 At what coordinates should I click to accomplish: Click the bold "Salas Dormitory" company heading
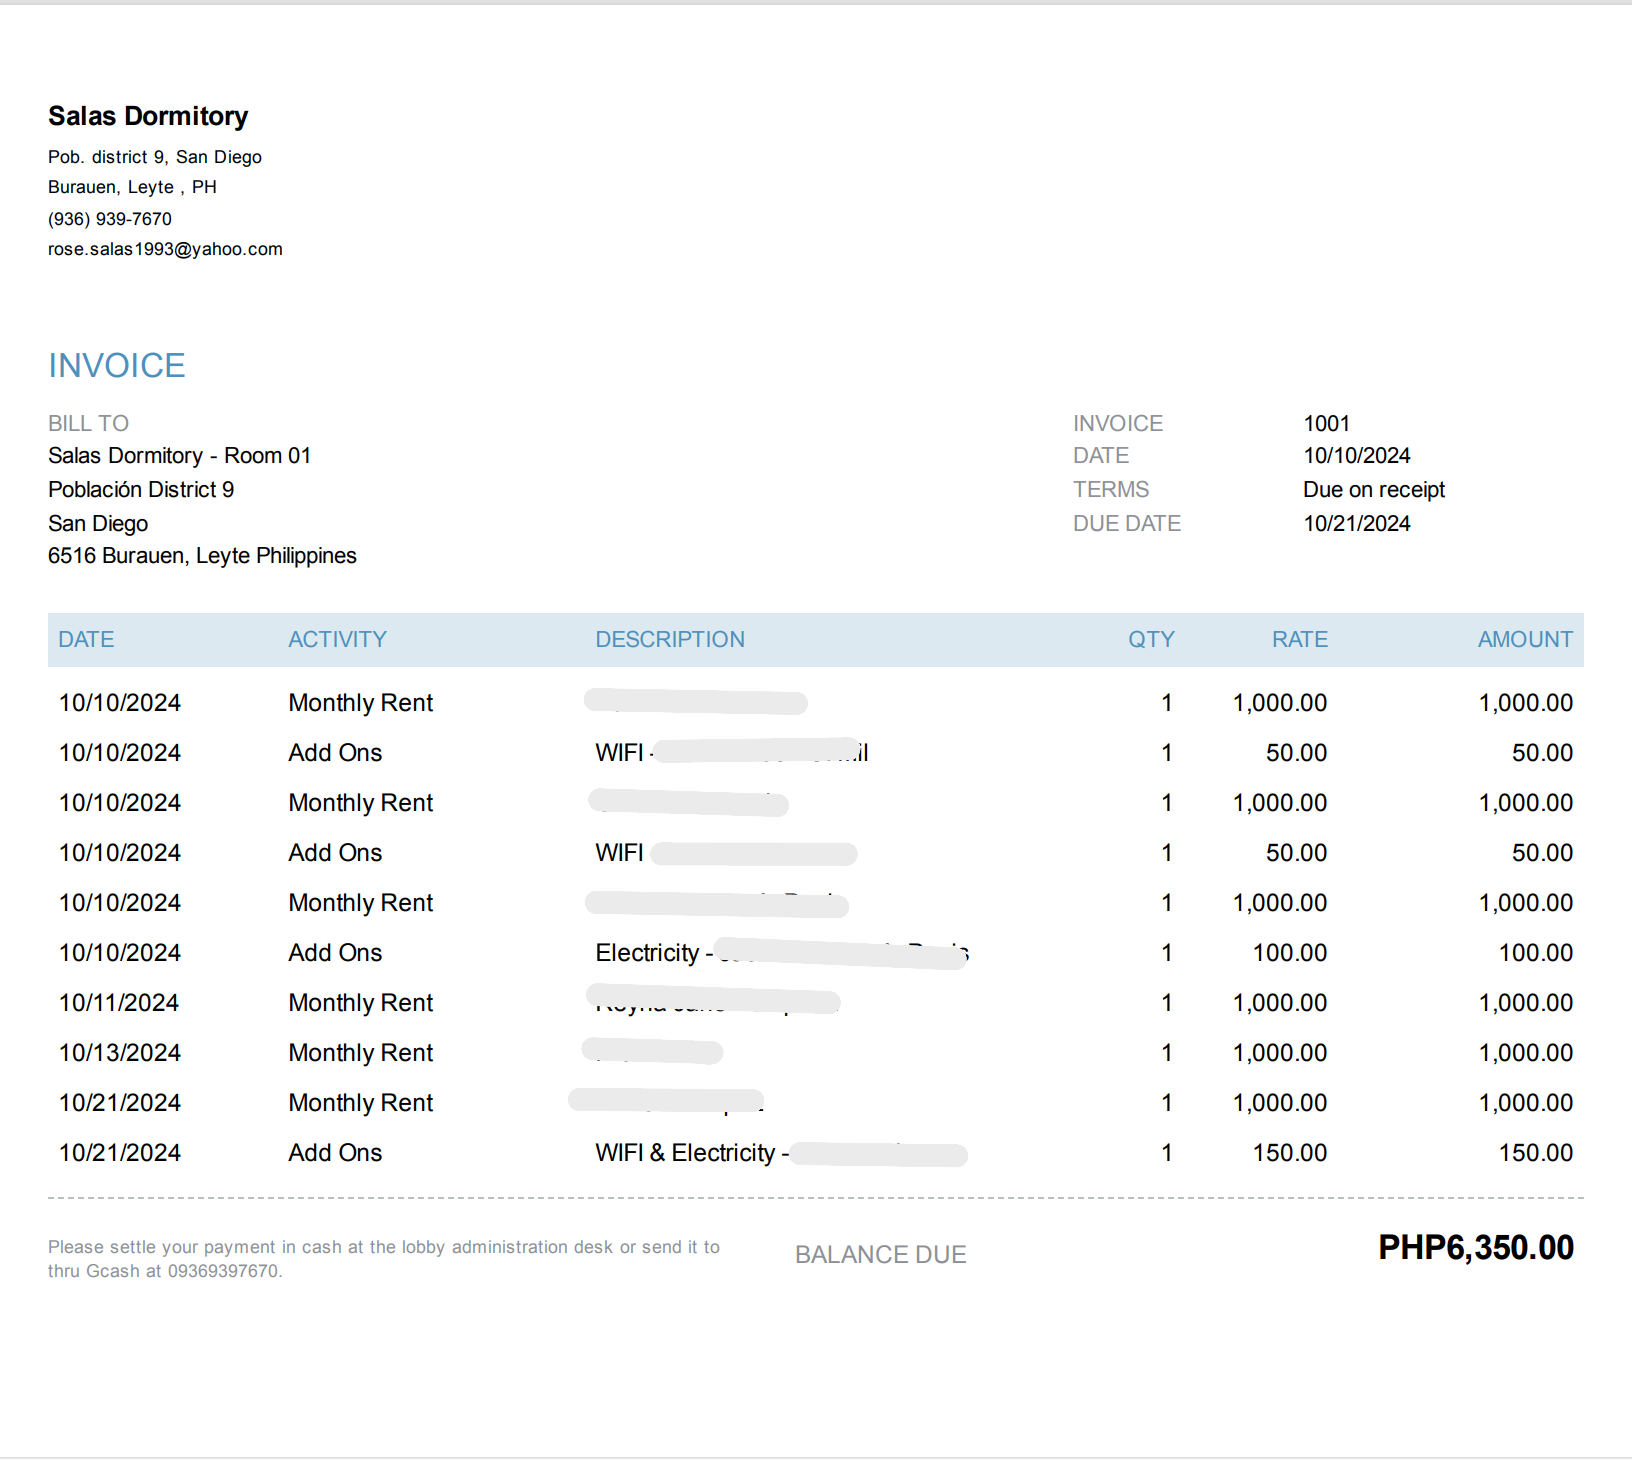[148, 116]
